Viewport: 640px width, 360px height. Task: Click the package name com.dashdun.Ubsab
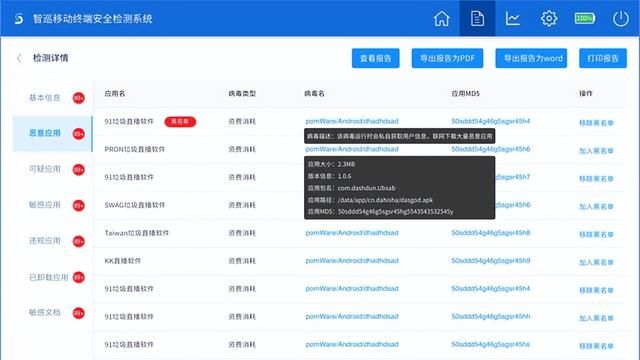pyautogui.click(x=367, y=188)
